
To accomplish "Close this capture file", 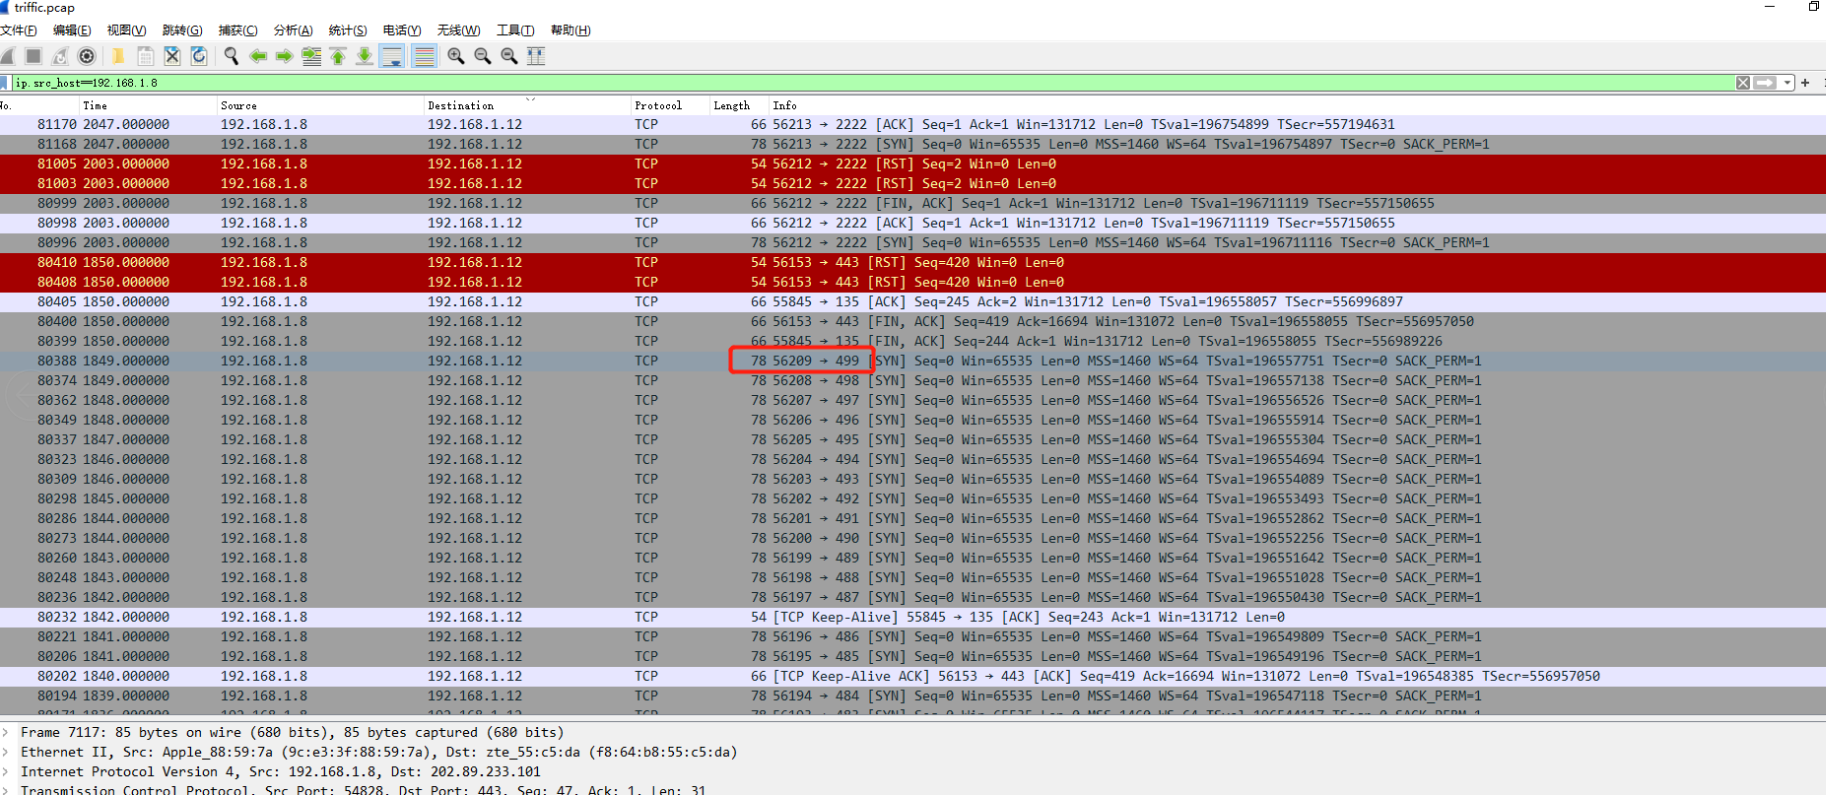I will (x=172, y=56).
